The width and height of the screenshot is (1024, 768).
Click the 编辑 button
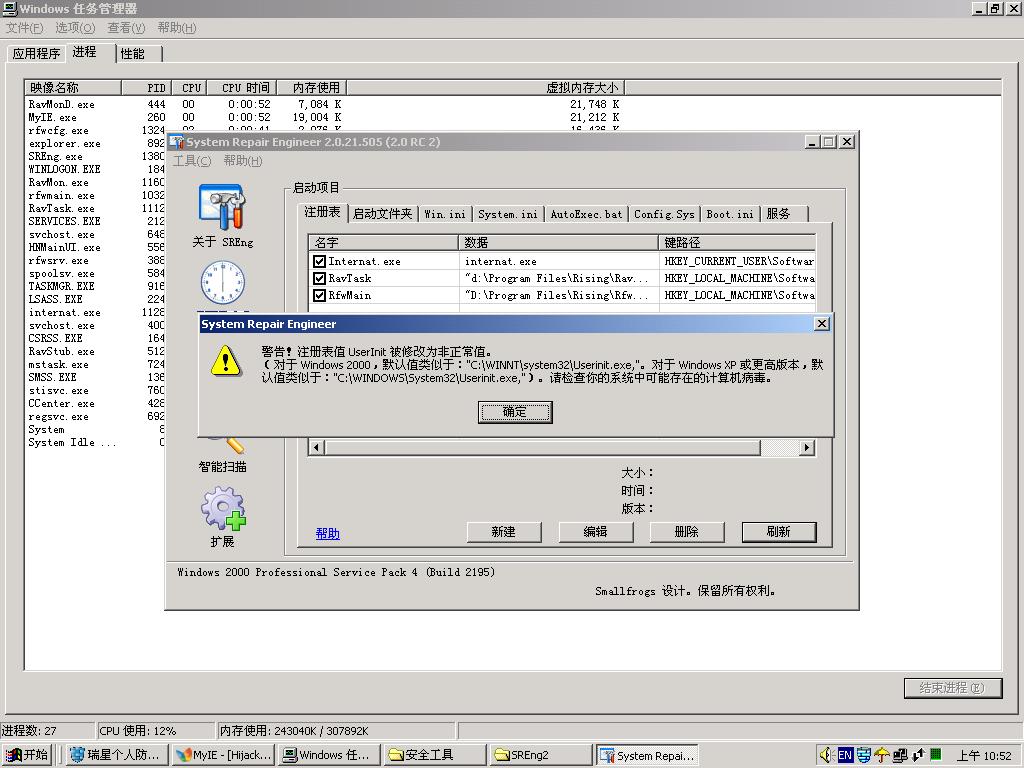[596, 532]
